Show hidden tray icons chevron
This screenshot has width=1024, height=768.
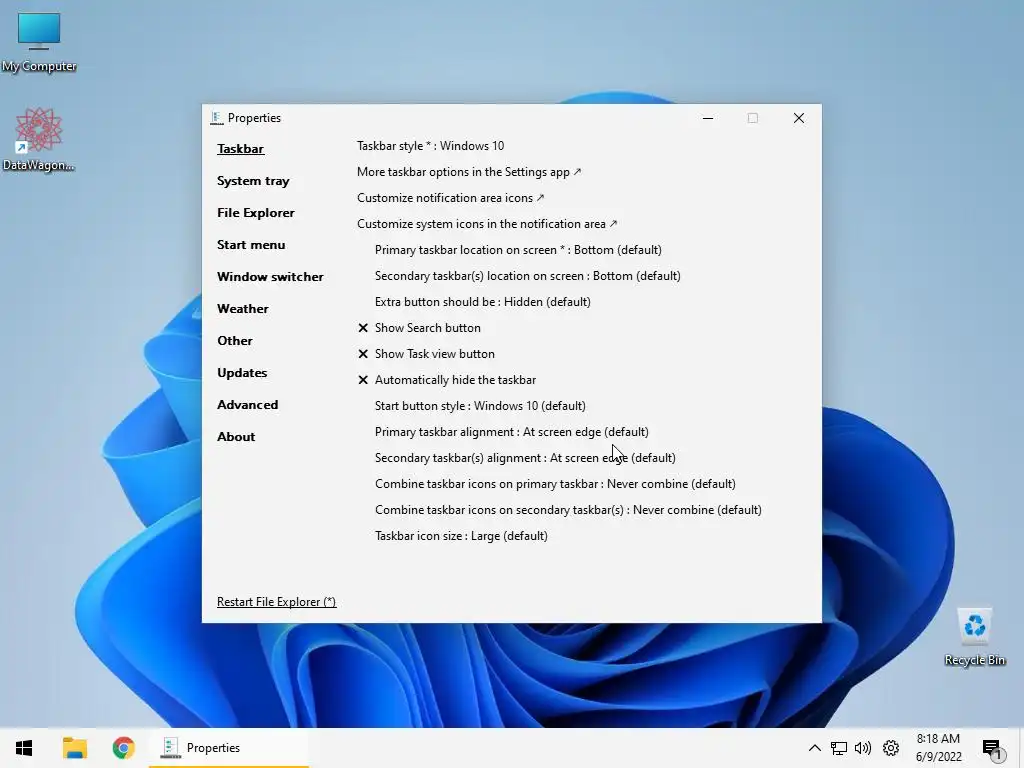(x=814, y=748)
